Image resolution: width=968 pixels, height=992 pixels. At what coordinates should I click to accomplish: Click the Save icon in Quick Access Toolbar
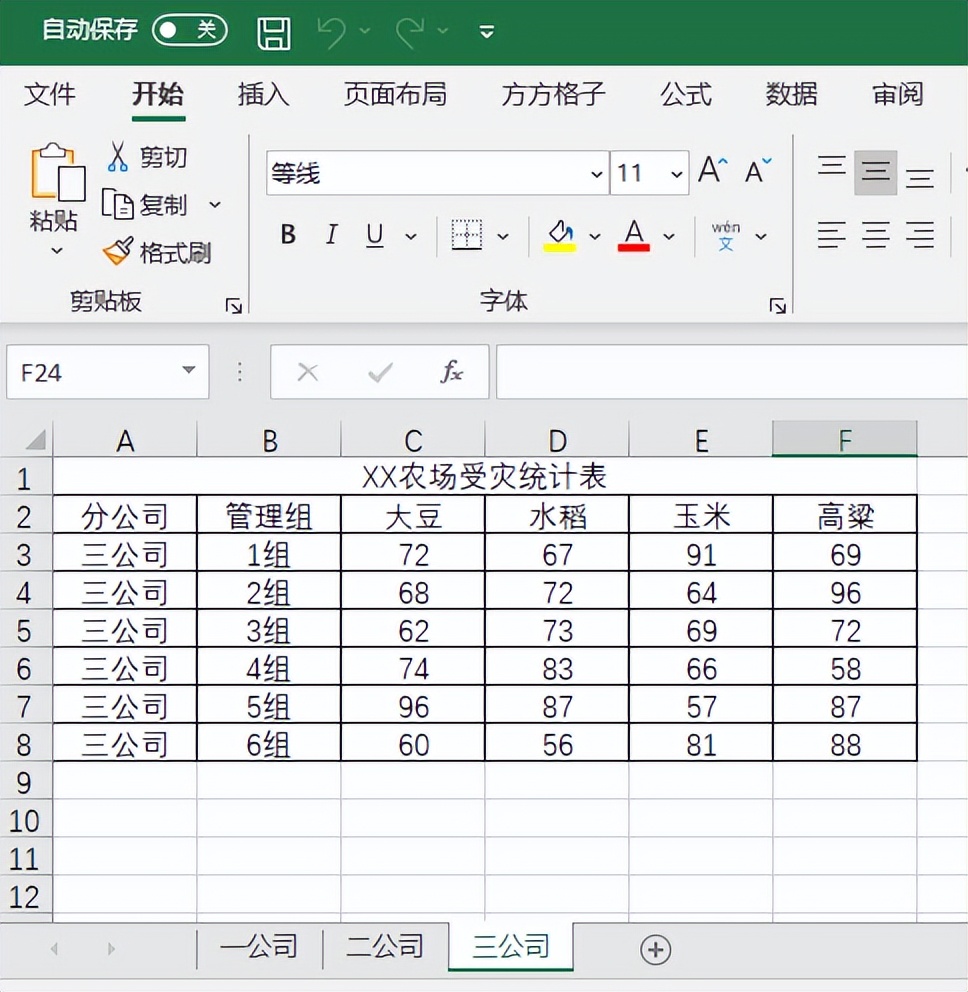click(272, 31)
